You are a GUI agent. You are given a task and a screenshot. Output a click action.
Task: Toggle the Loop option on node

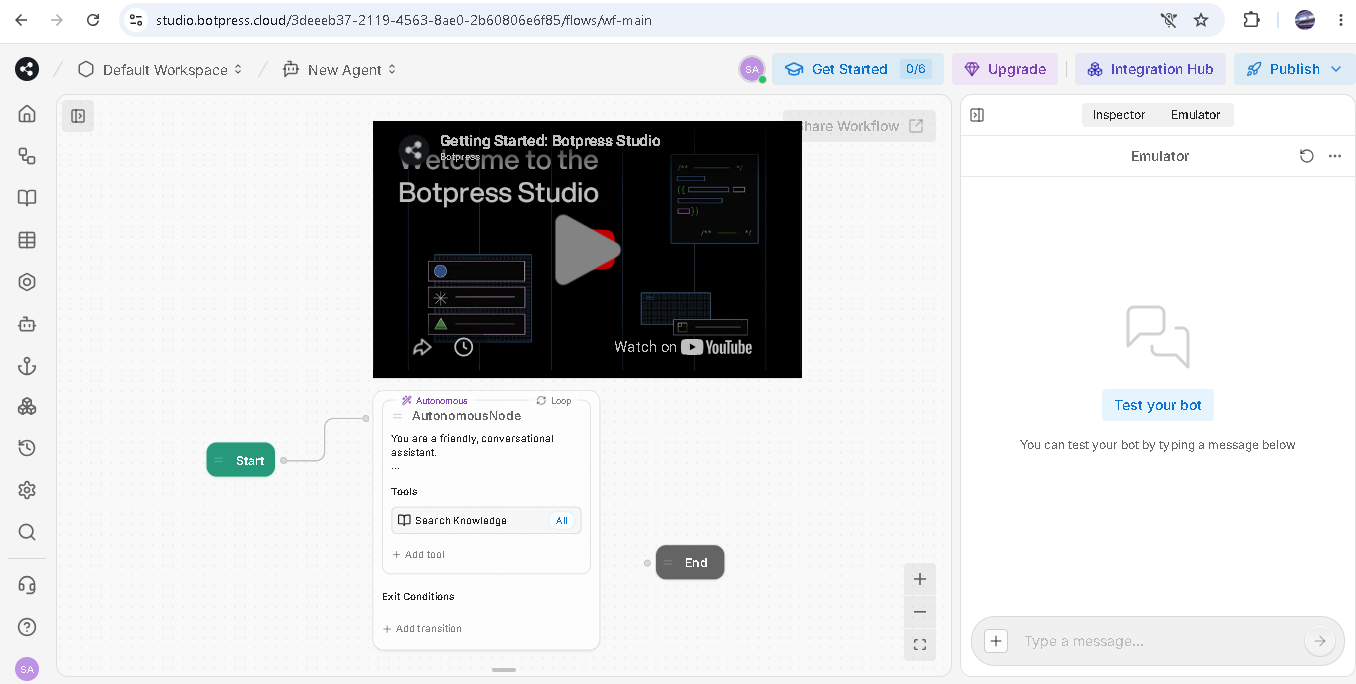click(554, 400)
